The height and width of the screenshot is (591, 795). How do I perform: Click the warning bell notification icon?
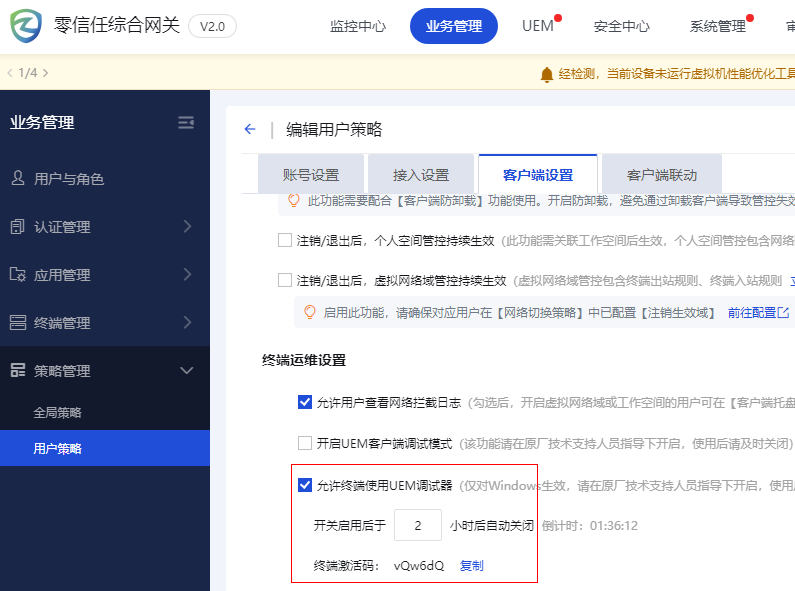tap(546, 74)
